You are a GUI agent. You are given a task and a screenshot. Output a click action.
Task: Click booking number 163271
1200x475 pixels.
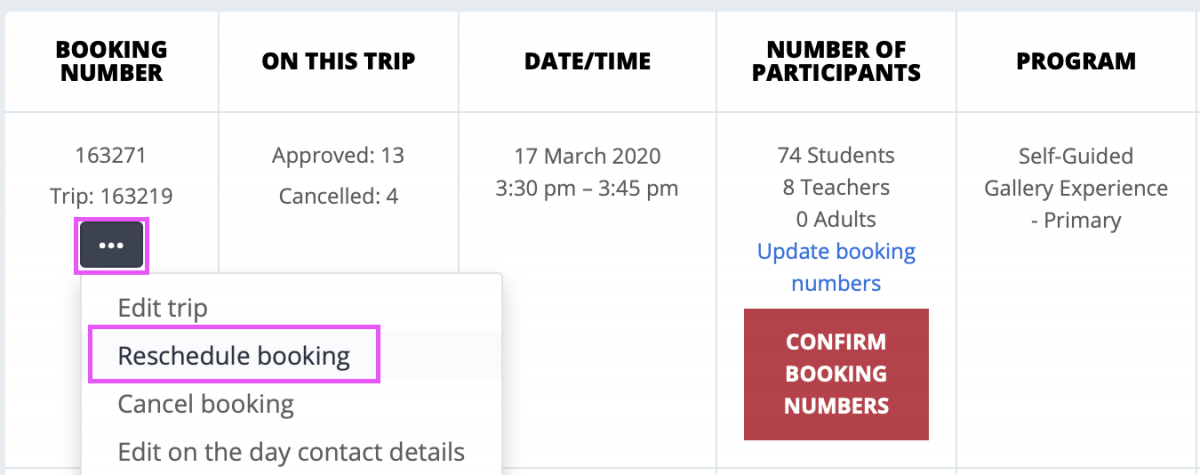tap(112, 155)
